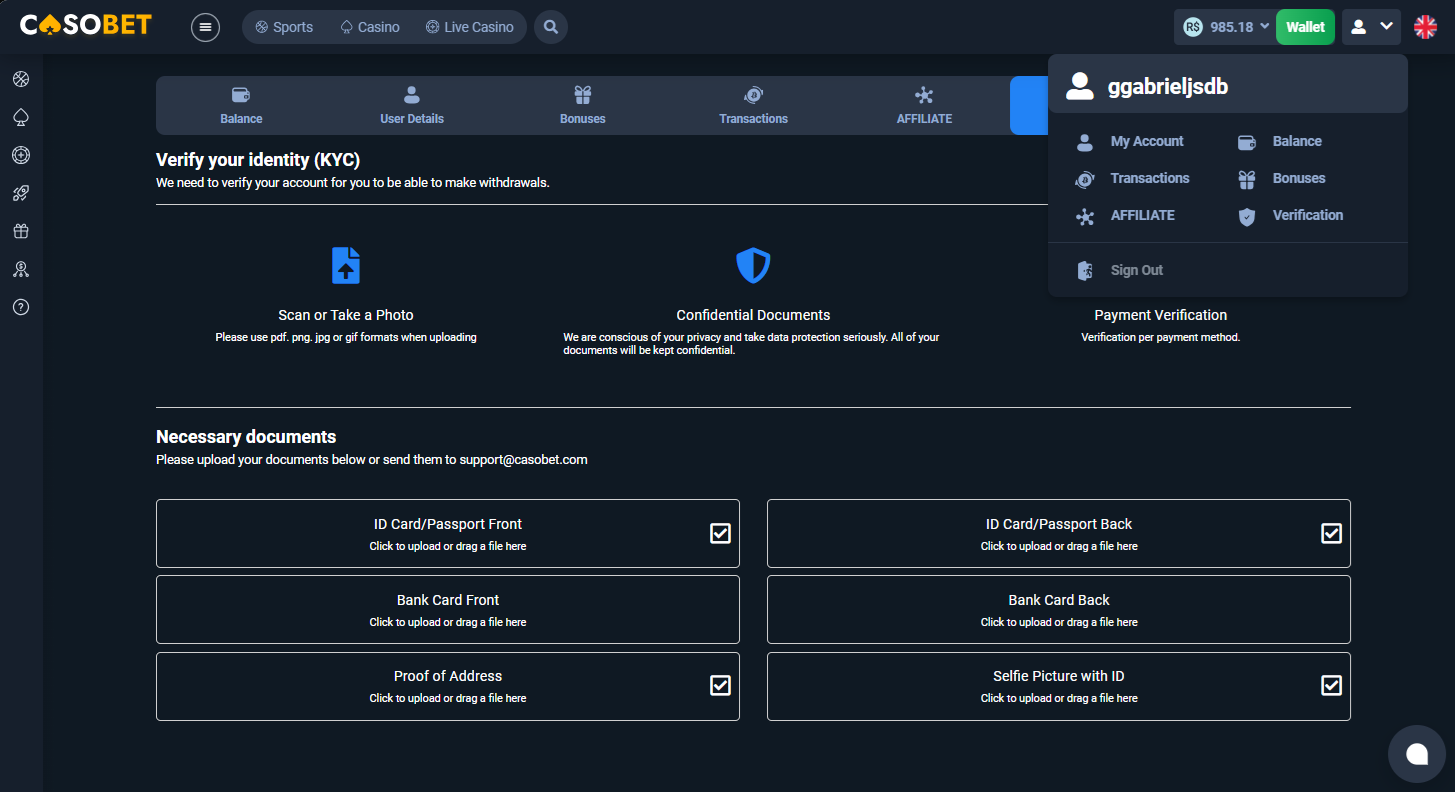
Task: Open the live chat bubble
Action: coord(1417,754)
